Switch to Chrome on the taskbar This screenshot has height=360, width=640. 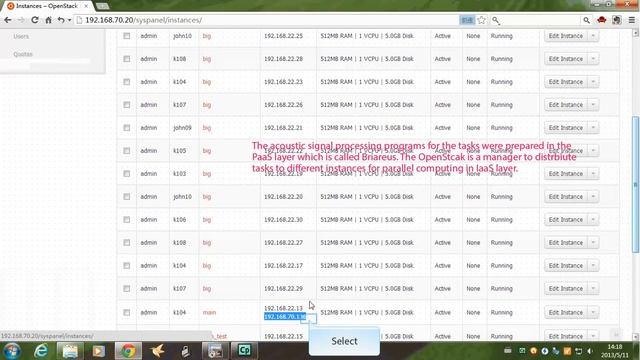coord(128,351)
